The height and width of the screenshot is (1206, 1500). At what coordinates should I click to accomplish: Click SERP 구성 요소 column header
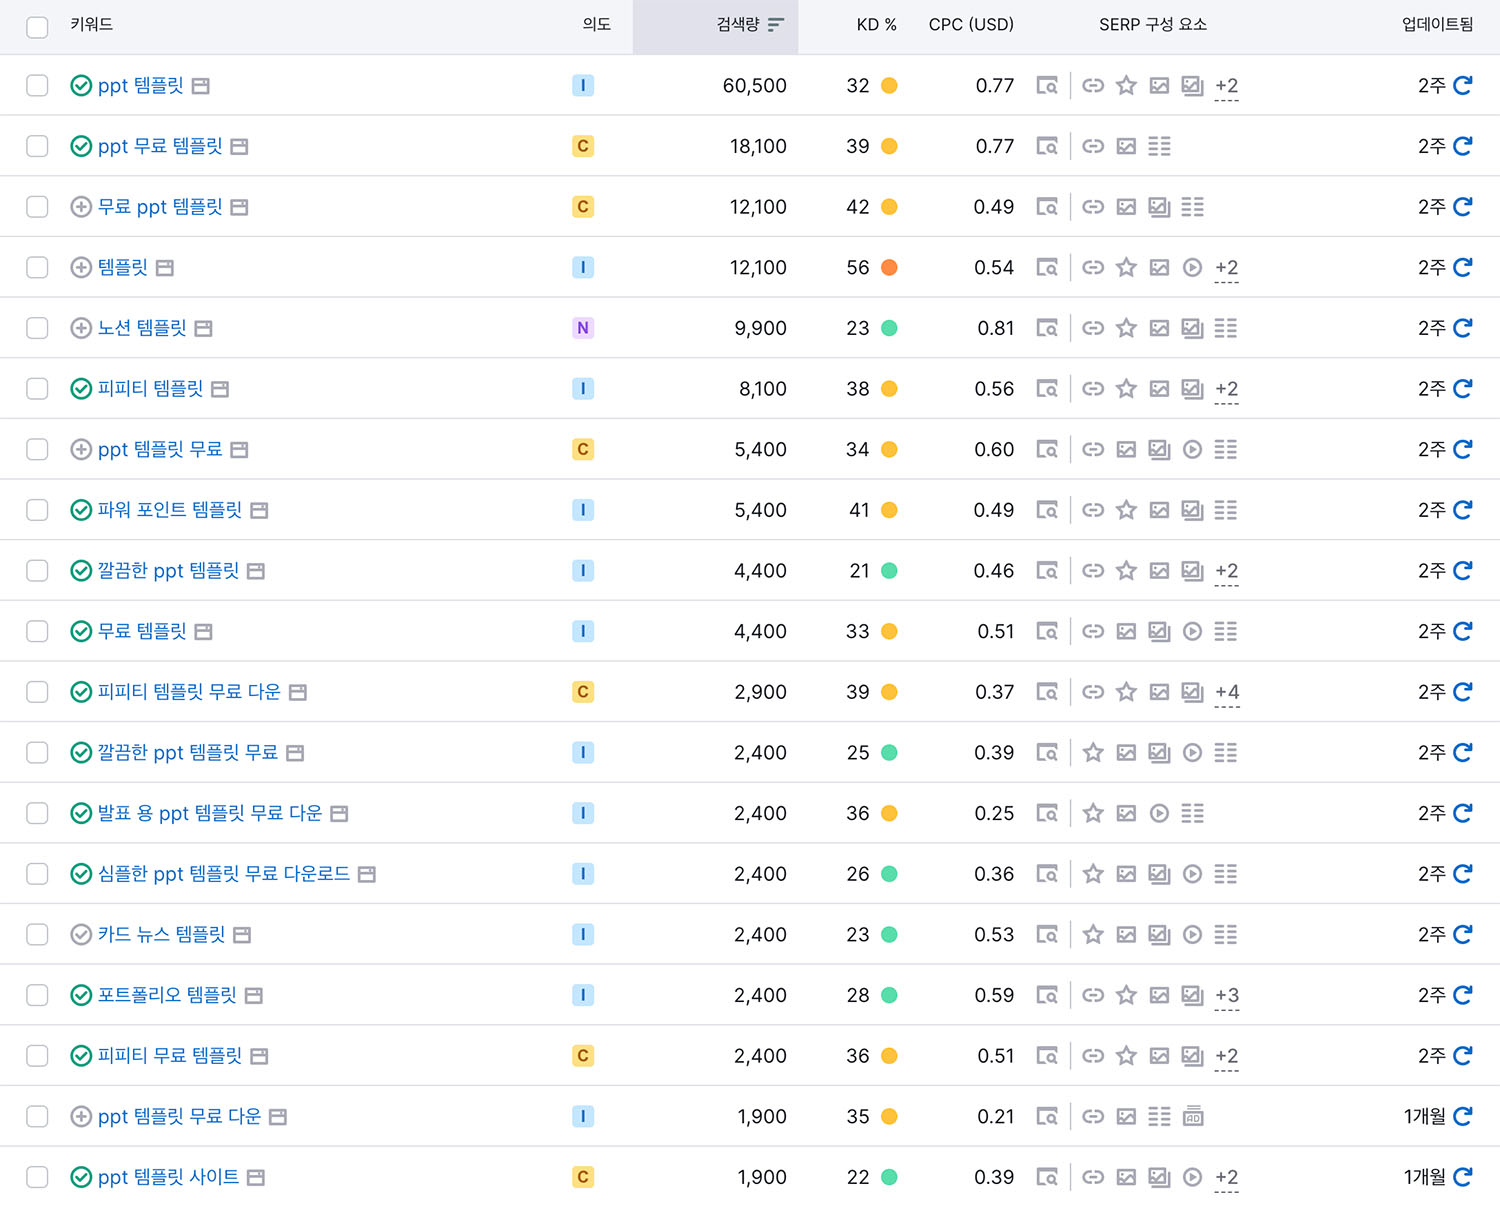point(1153,25)
